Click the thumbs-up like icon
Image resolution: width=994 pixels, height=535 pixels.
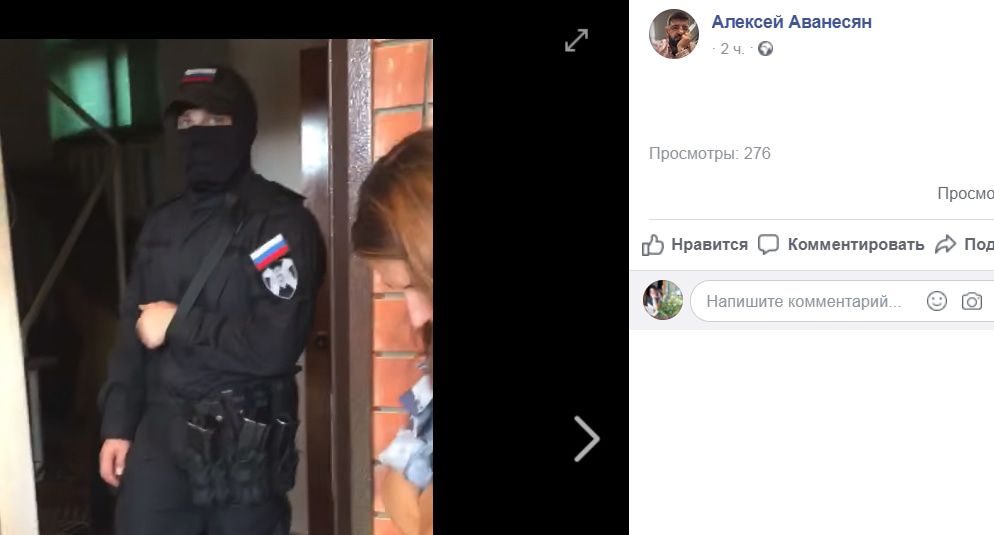tap(653, 245)
